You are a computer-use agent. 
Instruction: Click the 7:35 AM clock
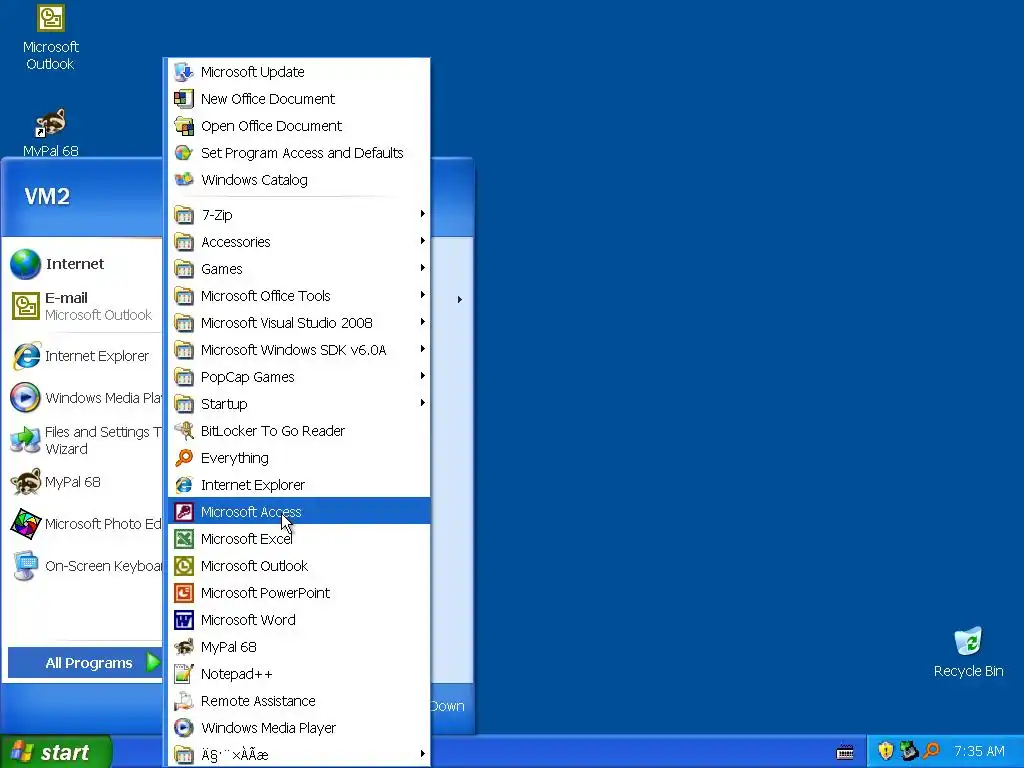979,751
